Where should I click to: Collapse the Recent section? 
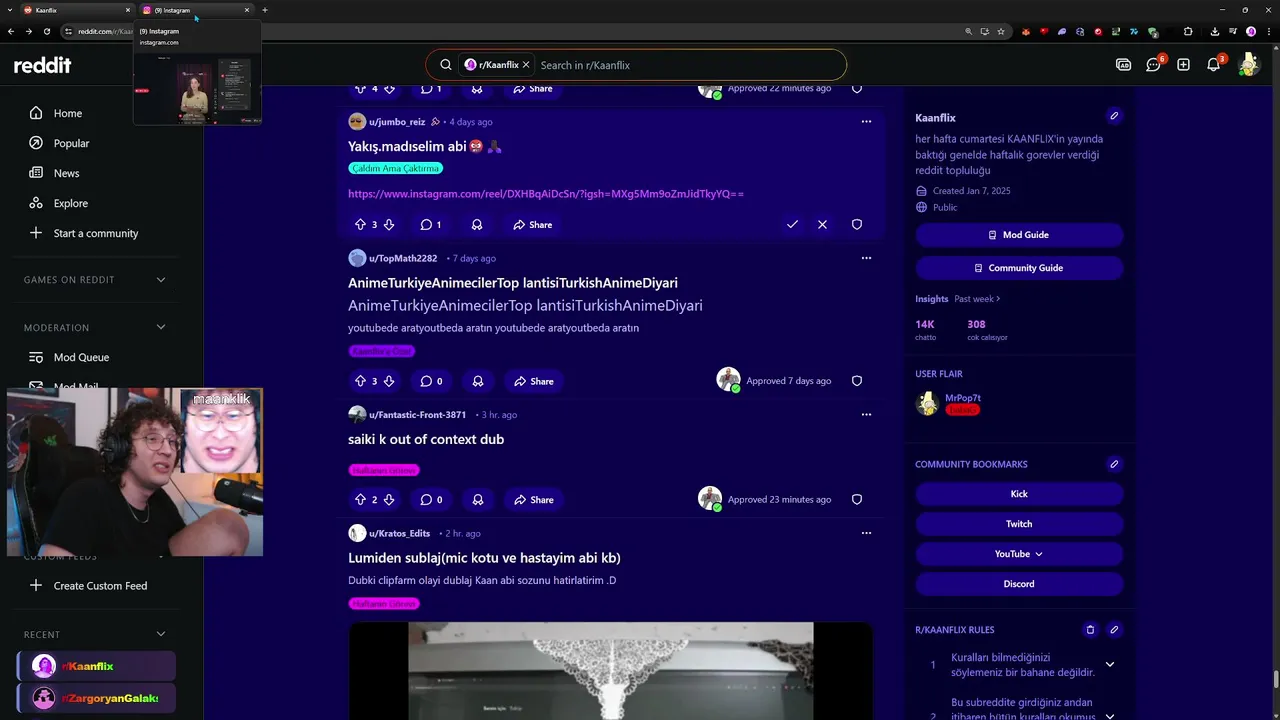click(x=161, y=634)
